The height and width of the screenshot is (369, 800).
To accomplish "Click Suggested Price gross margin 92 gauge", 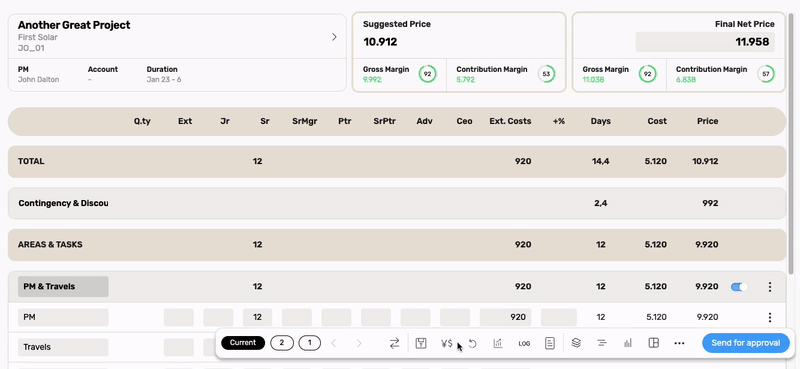I will (x=428, y=74).
